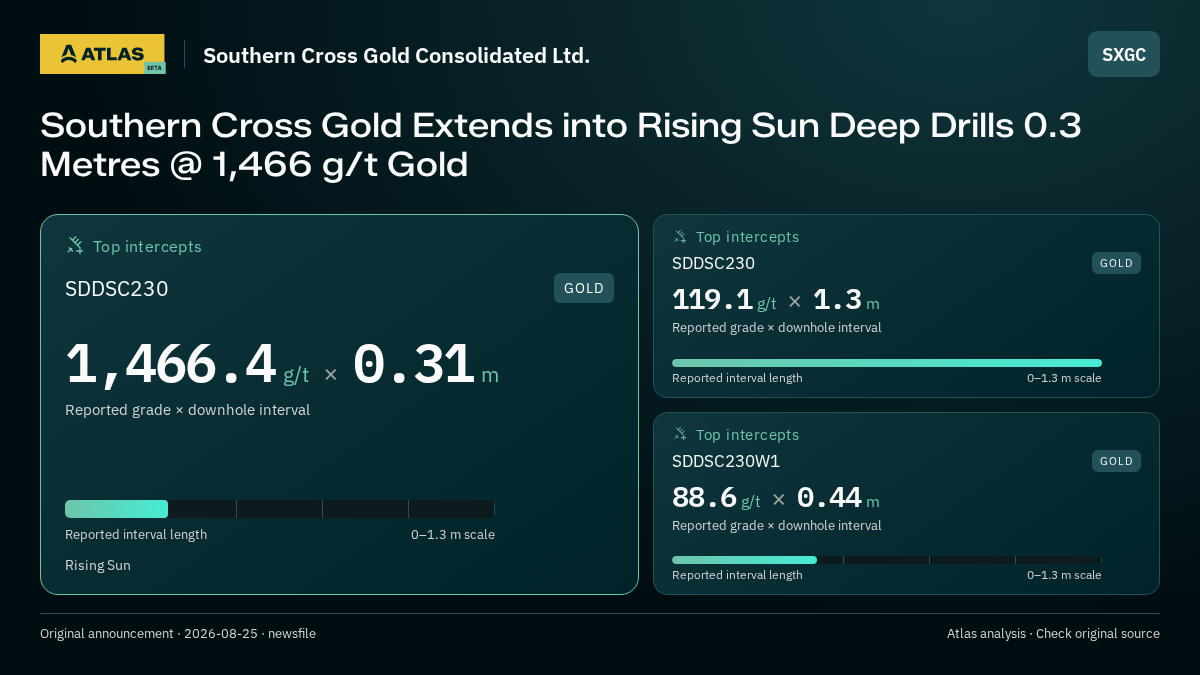Click the drill icon in the 119.1 g/t card
Viewport: 1200px width, 675px height.
680,237
